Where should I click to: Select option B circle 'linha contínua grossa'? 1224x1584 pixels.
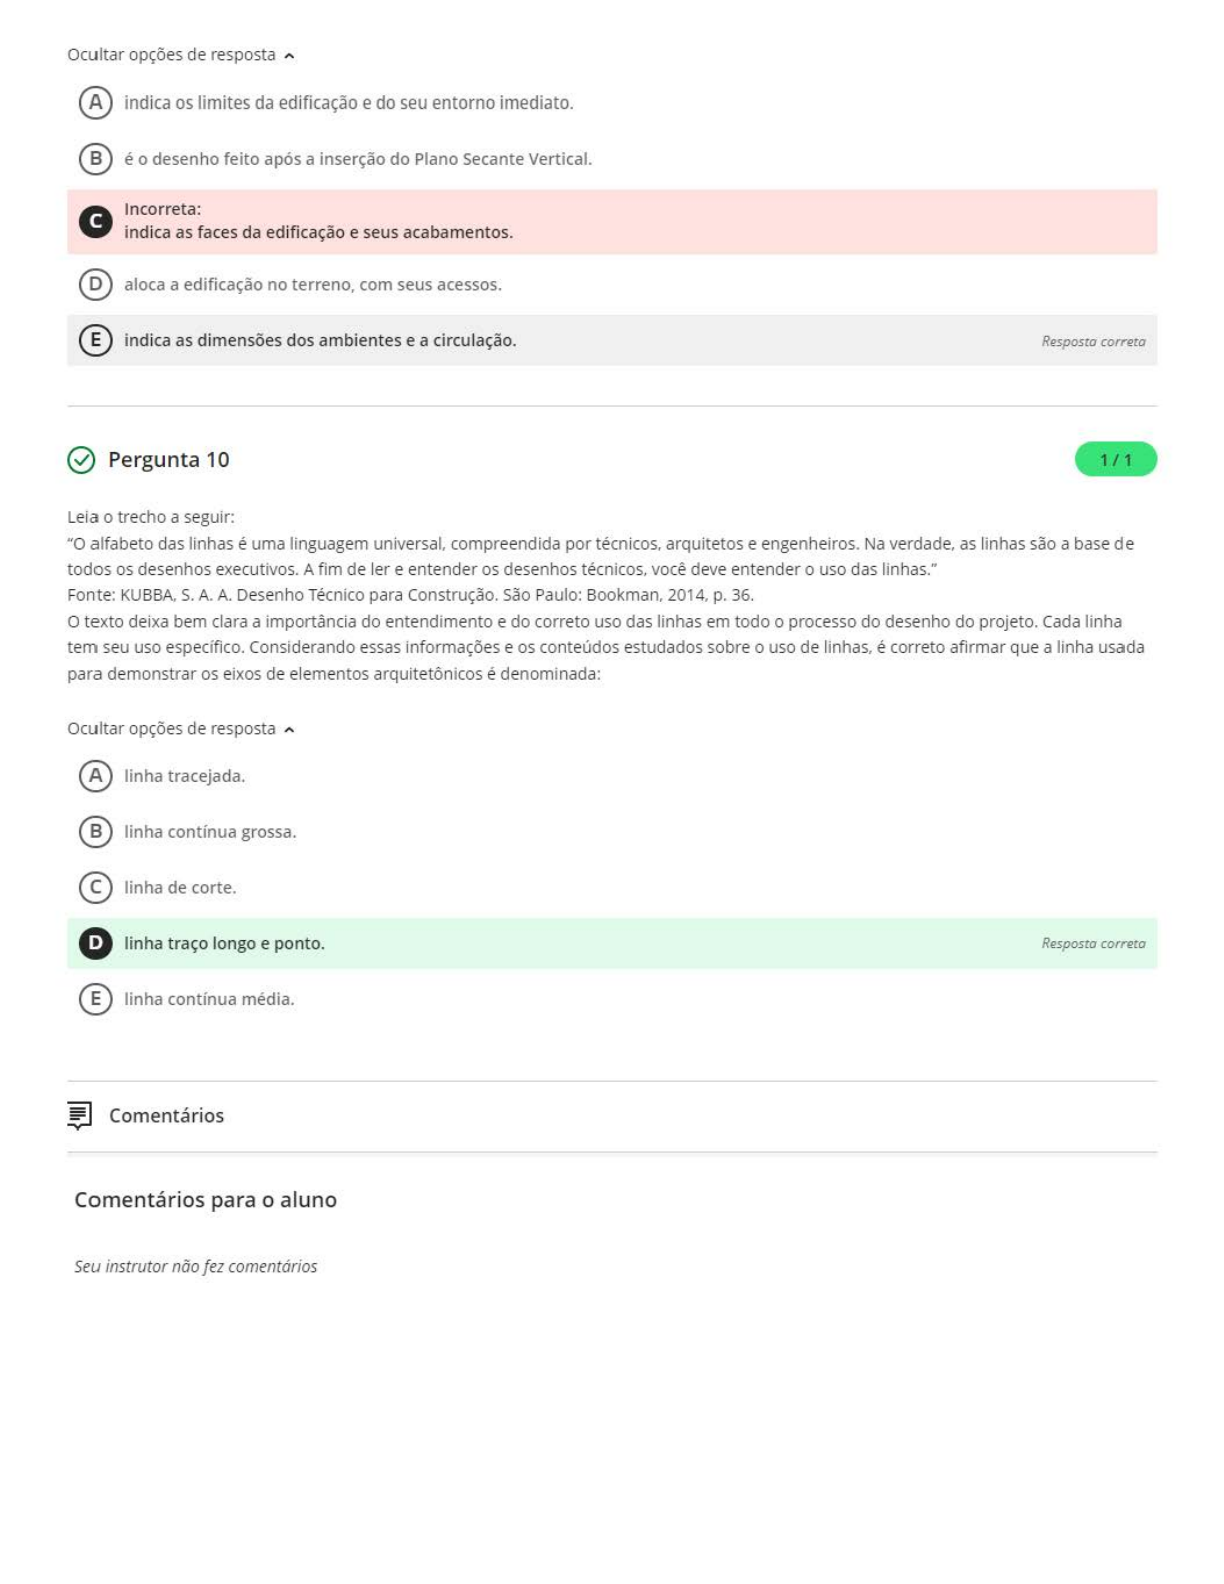(x=95, y=832)
